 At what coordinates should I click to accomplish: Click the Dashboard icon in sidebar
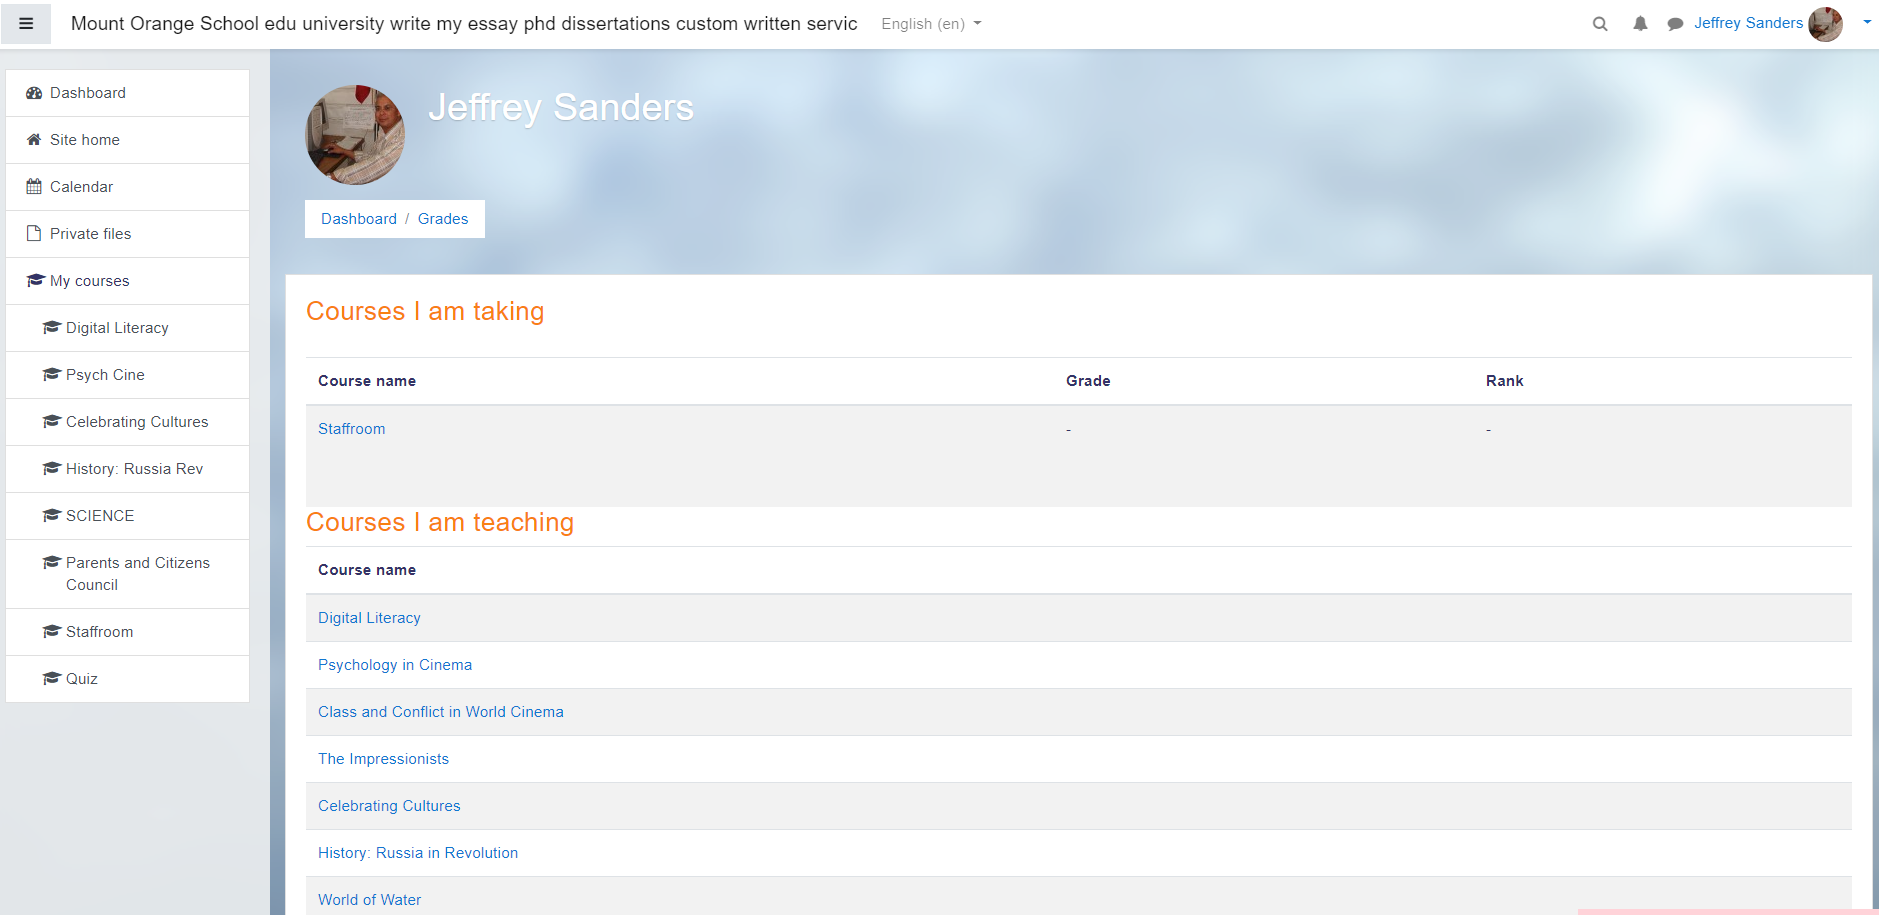(34, 93)
